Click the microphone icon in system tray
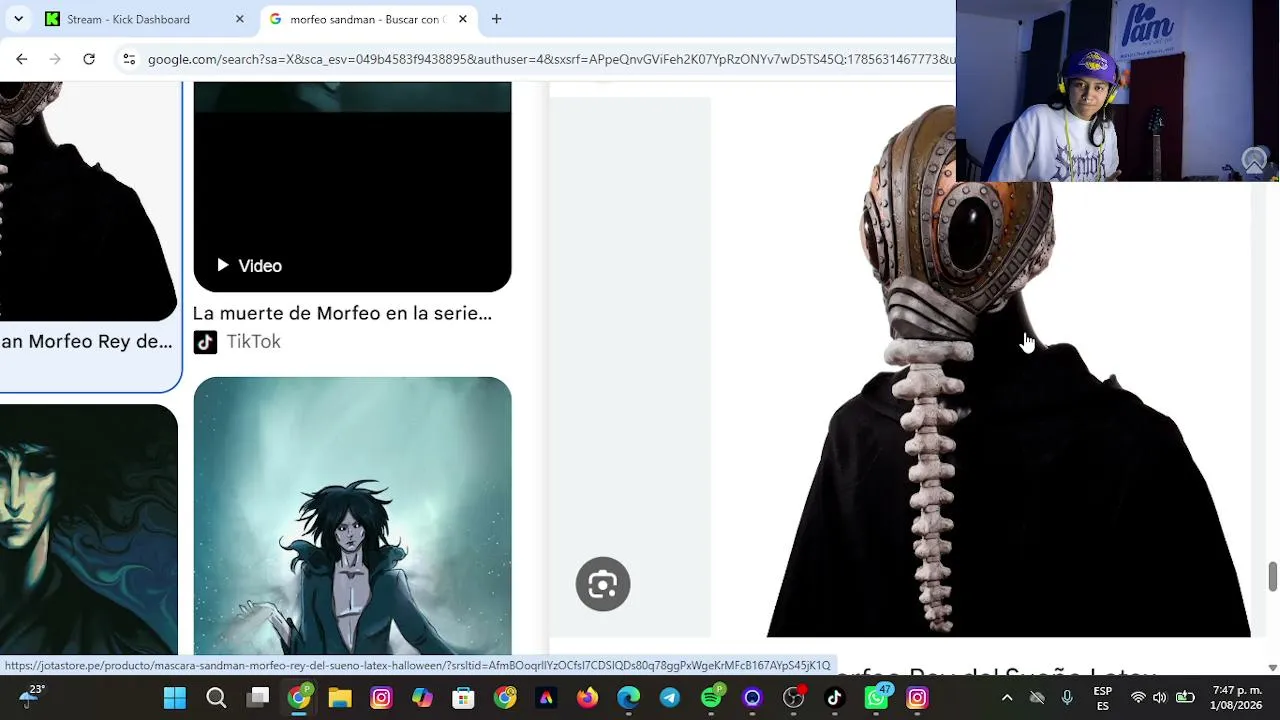The image size is (1280, 720). [1067, 698]
